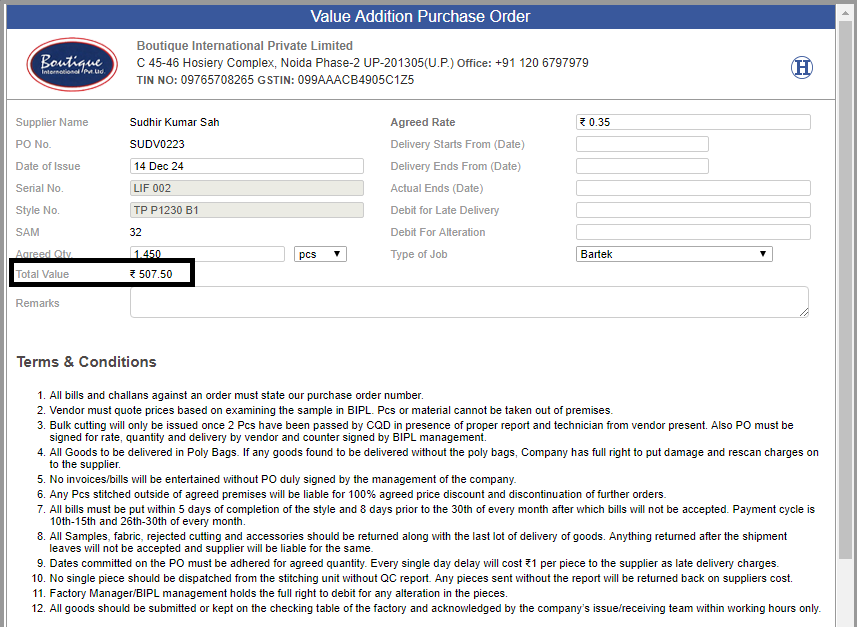
Task: Click Boutique International Private Limited company name
Action: coord(244,46)
